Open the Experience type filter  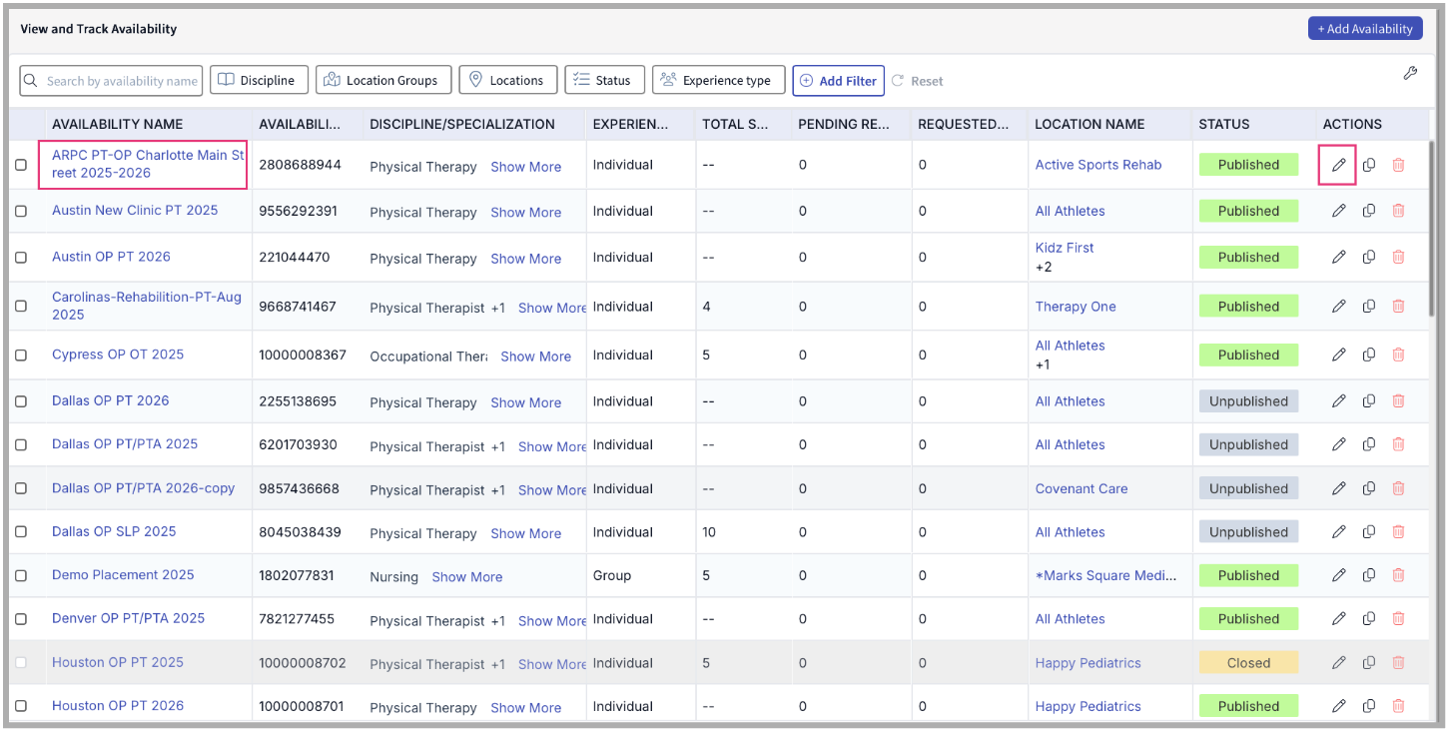click(x=718, y=80)
